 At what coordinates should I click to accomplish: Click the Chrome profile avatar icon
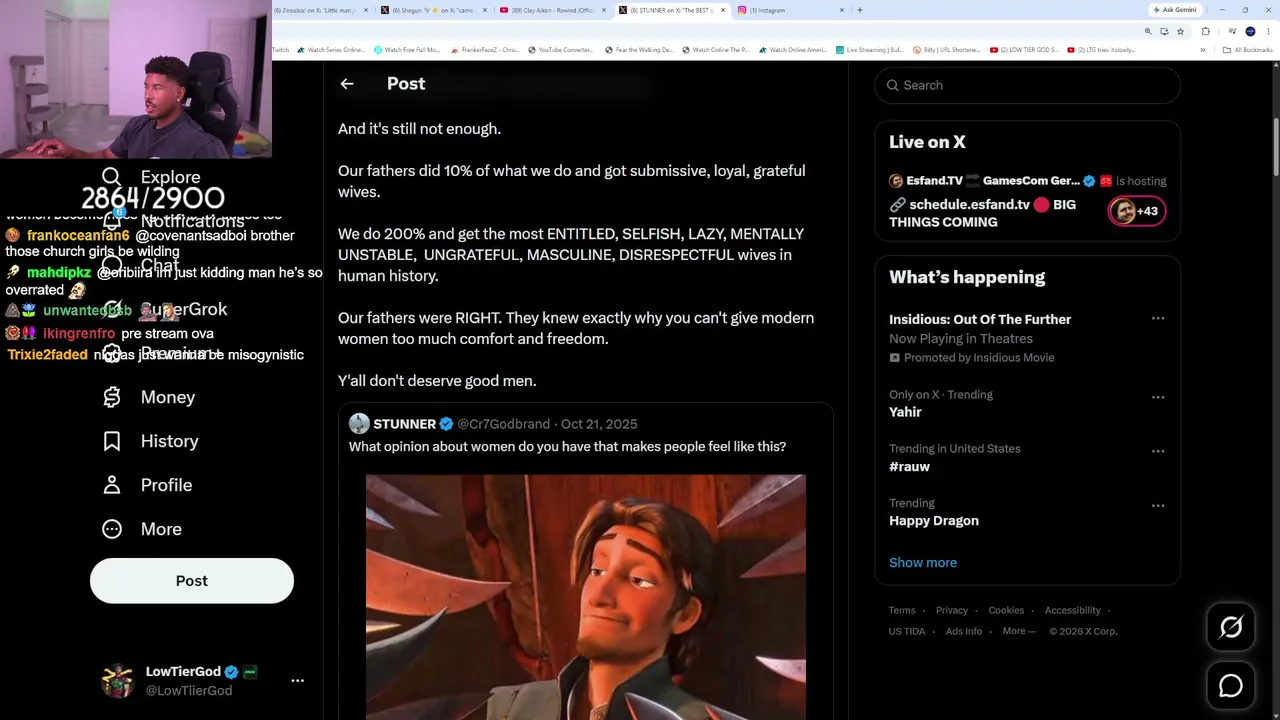1250,31
